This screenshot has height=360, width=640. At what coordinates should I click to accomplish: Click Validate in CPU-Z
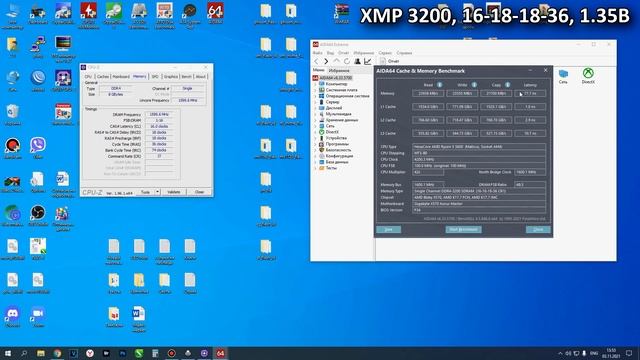pos(174,192)
